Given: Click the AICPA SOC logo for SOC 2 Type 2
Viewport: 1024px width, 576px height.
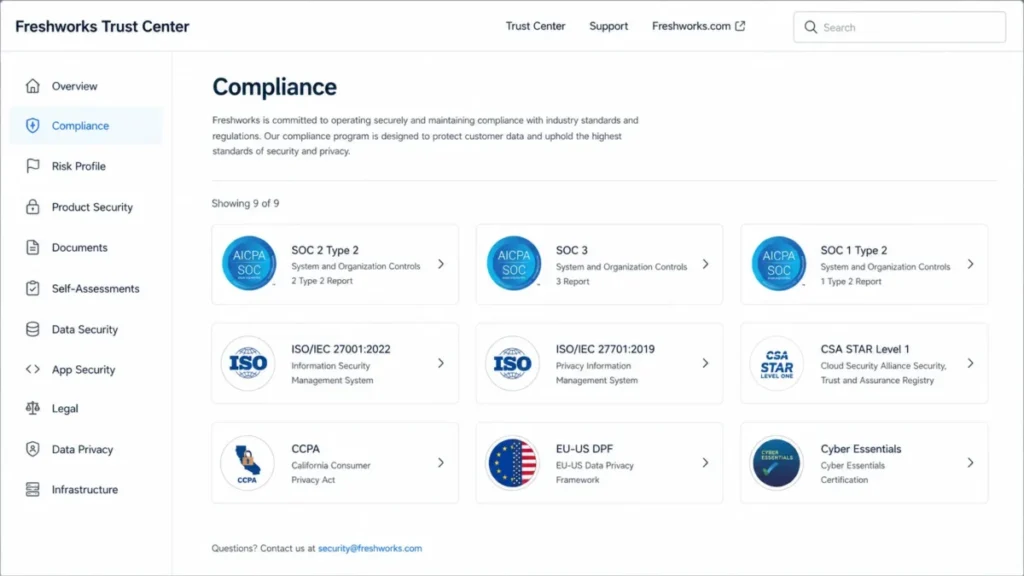Looking at the screenshot, I should tap(249, 263).
